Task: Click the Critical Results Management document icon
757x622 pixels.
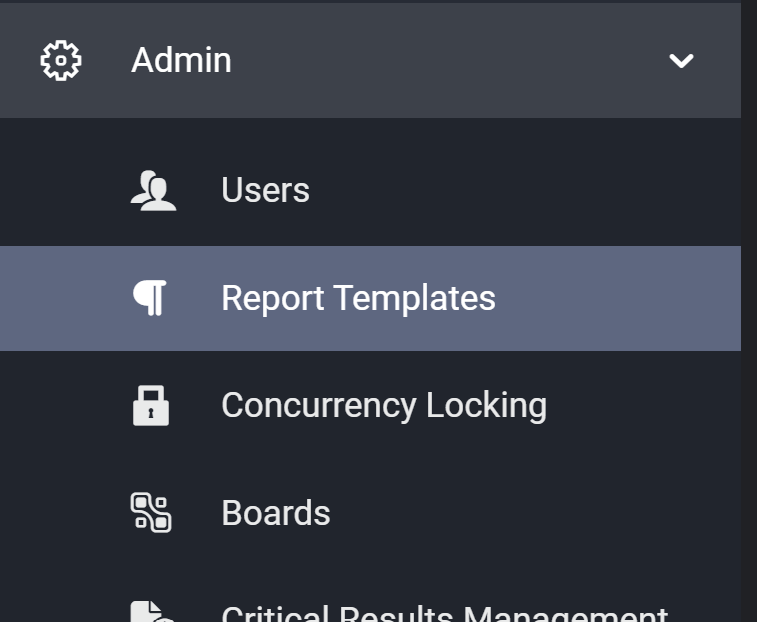Action: (x=152, y=611)
